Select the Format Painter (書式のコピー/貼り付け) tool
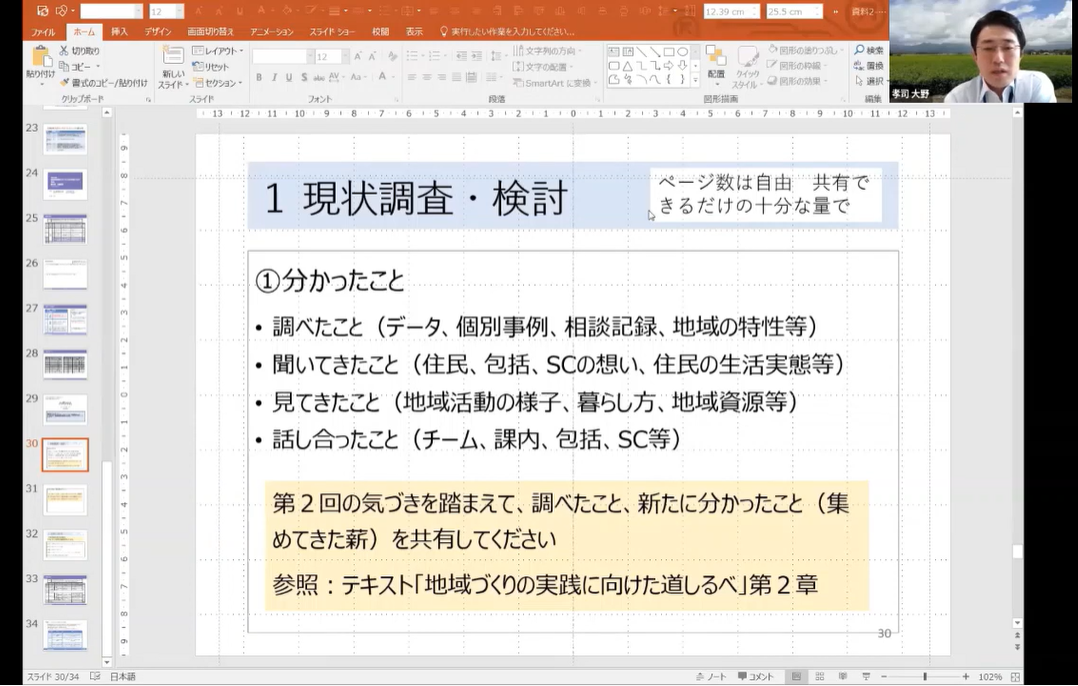This screenshot has height=686, width=1078. [x=64, y=83]
